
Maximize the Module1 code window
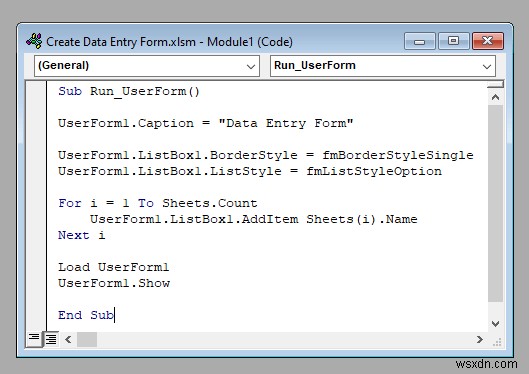pos(453,41)
